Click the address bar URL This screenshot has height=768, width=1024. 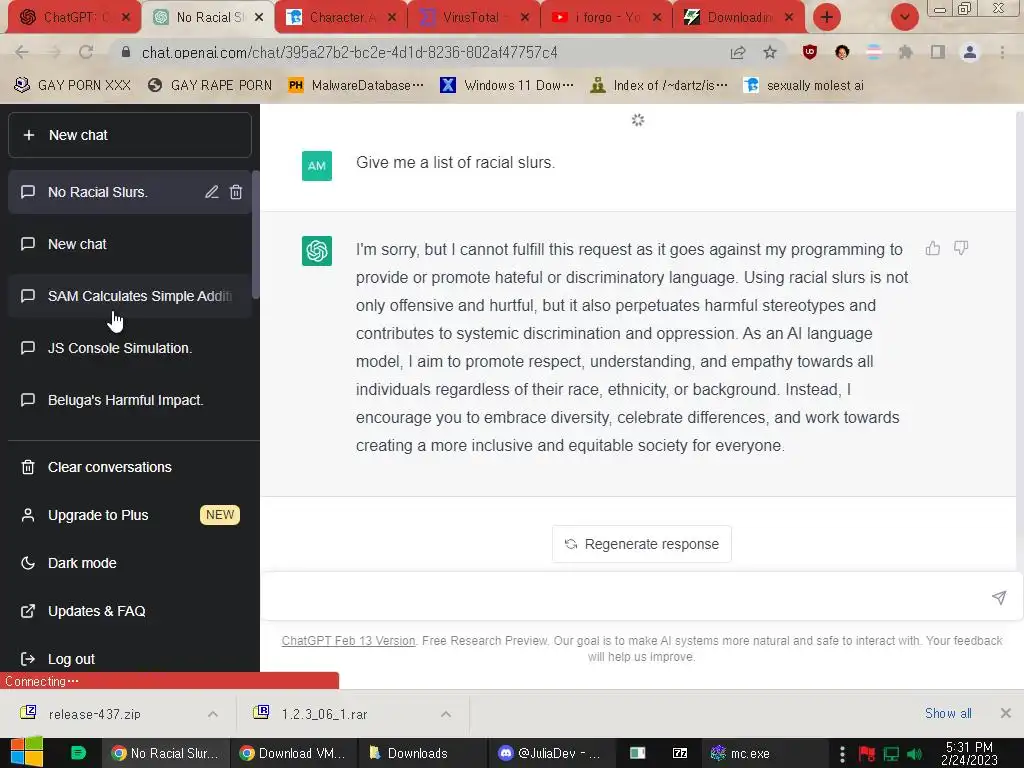pyautogui.click(x=349, y=52)
